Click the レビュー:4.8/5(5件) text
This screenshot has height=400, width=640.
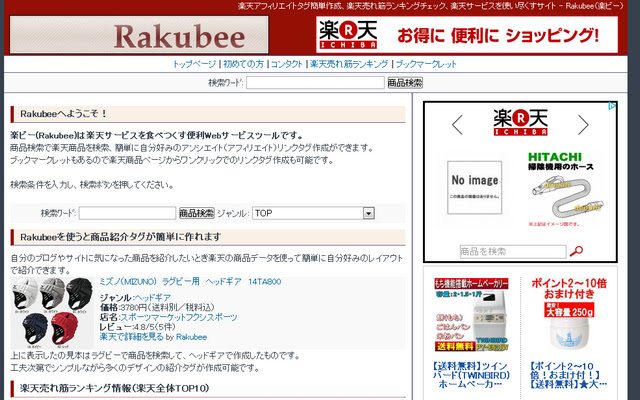pos(138,327)
